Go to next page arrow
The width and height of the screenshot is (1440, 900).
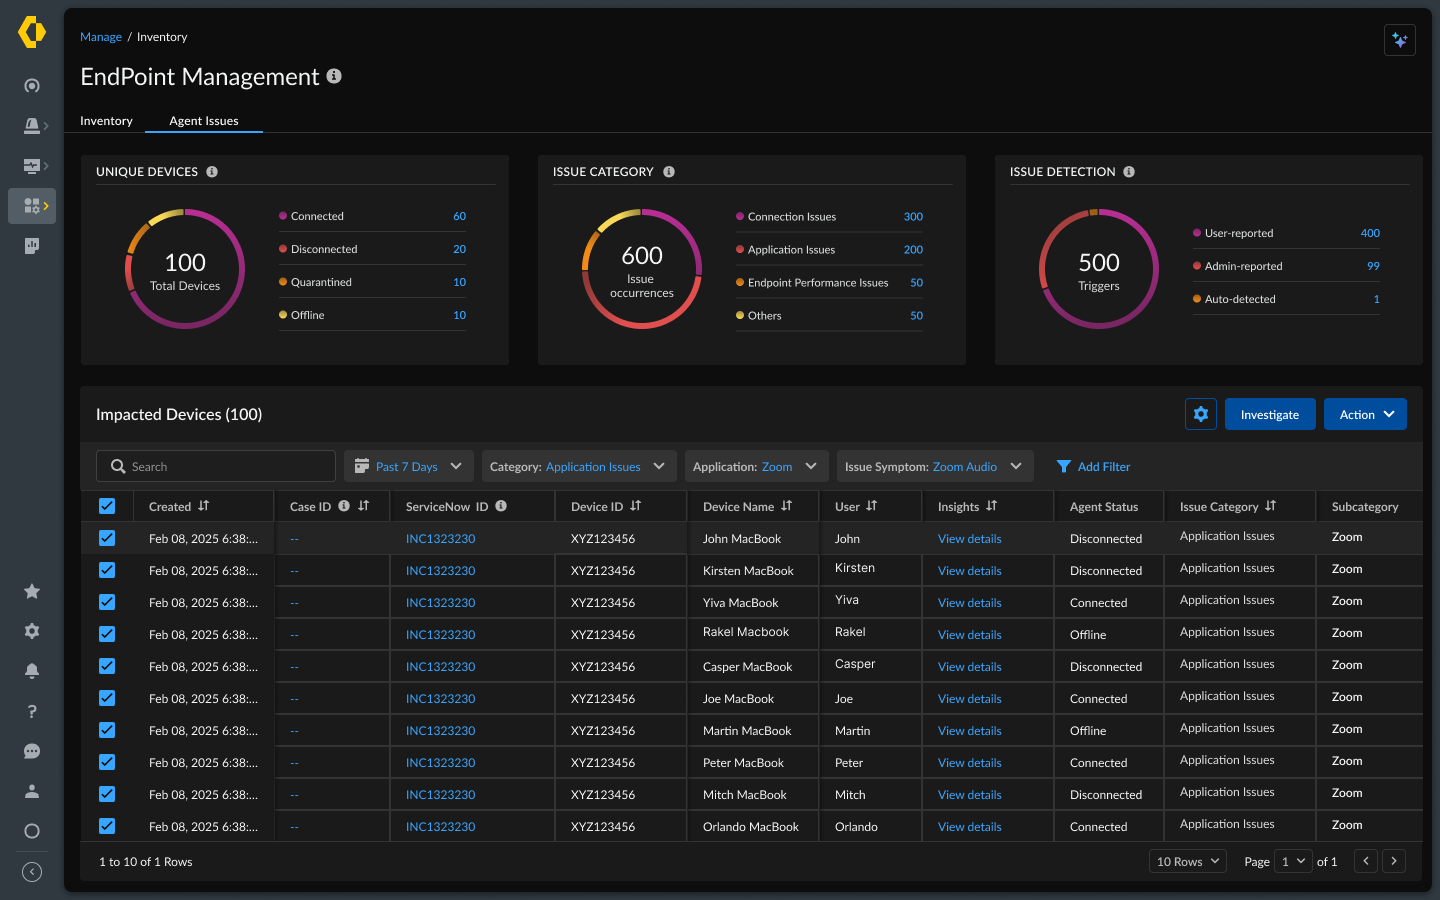[1394, 861]
